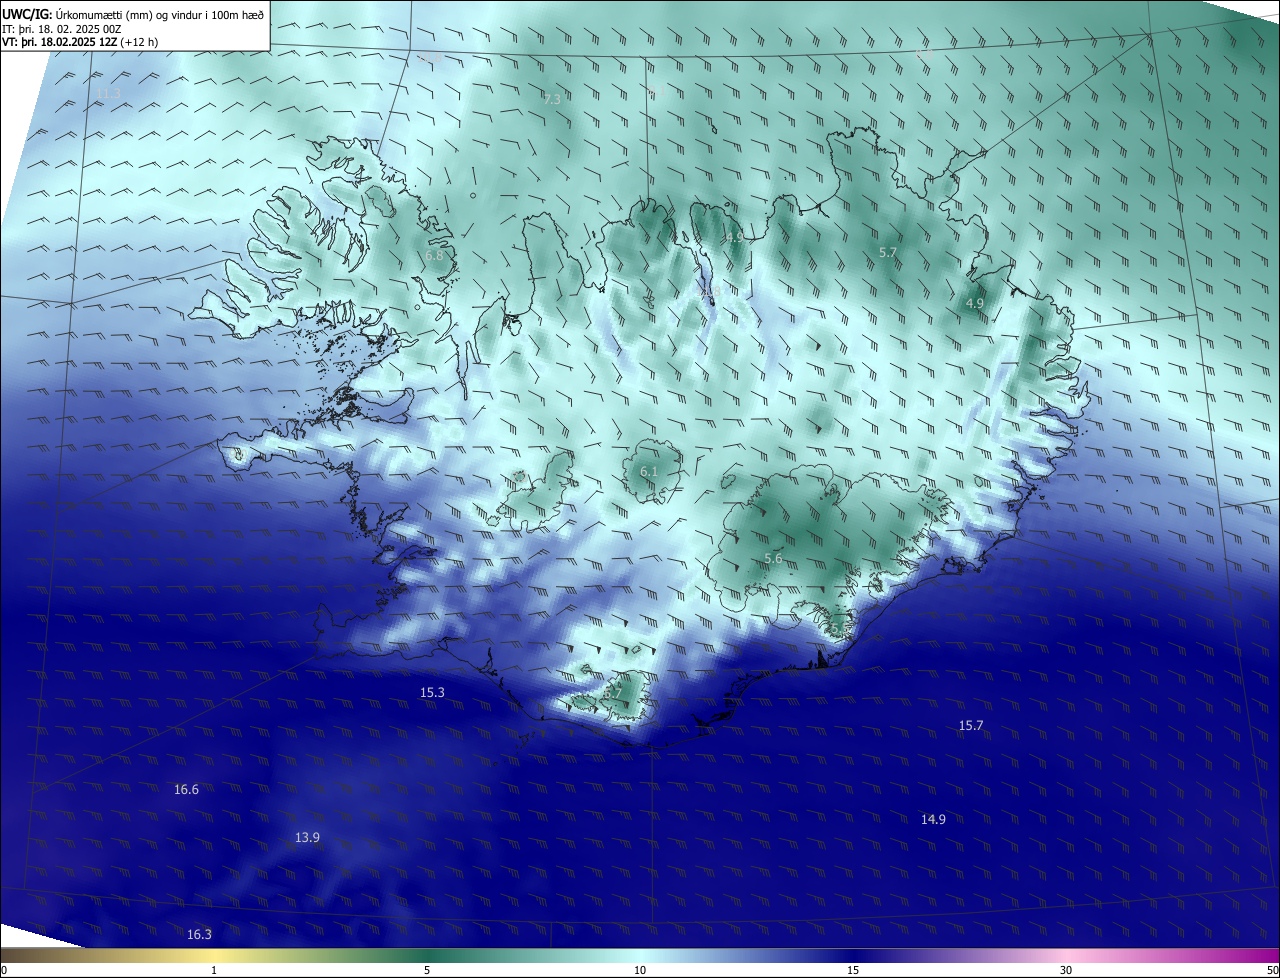
Task: Click the 13.9 value label on the map
Action: click(307, 837)
